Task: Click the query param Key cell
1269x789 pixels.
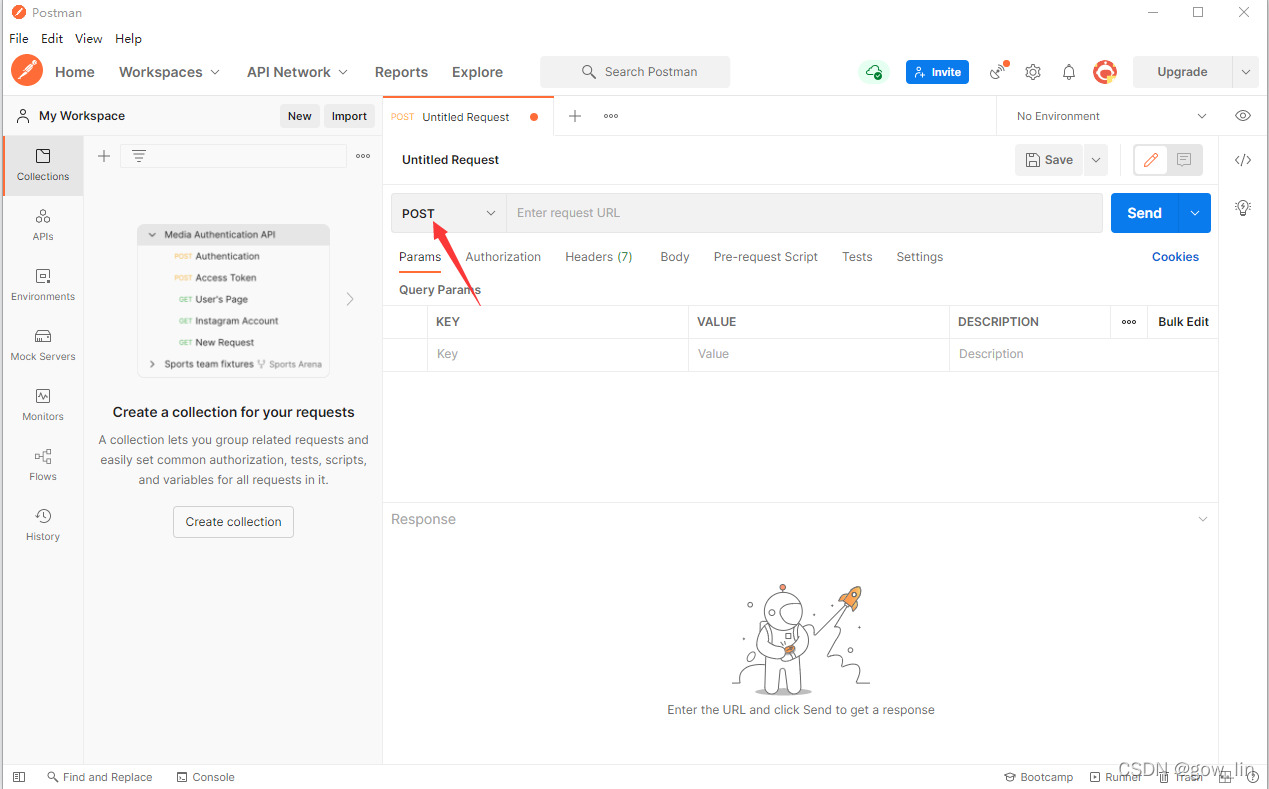Action: click(558, 354)
